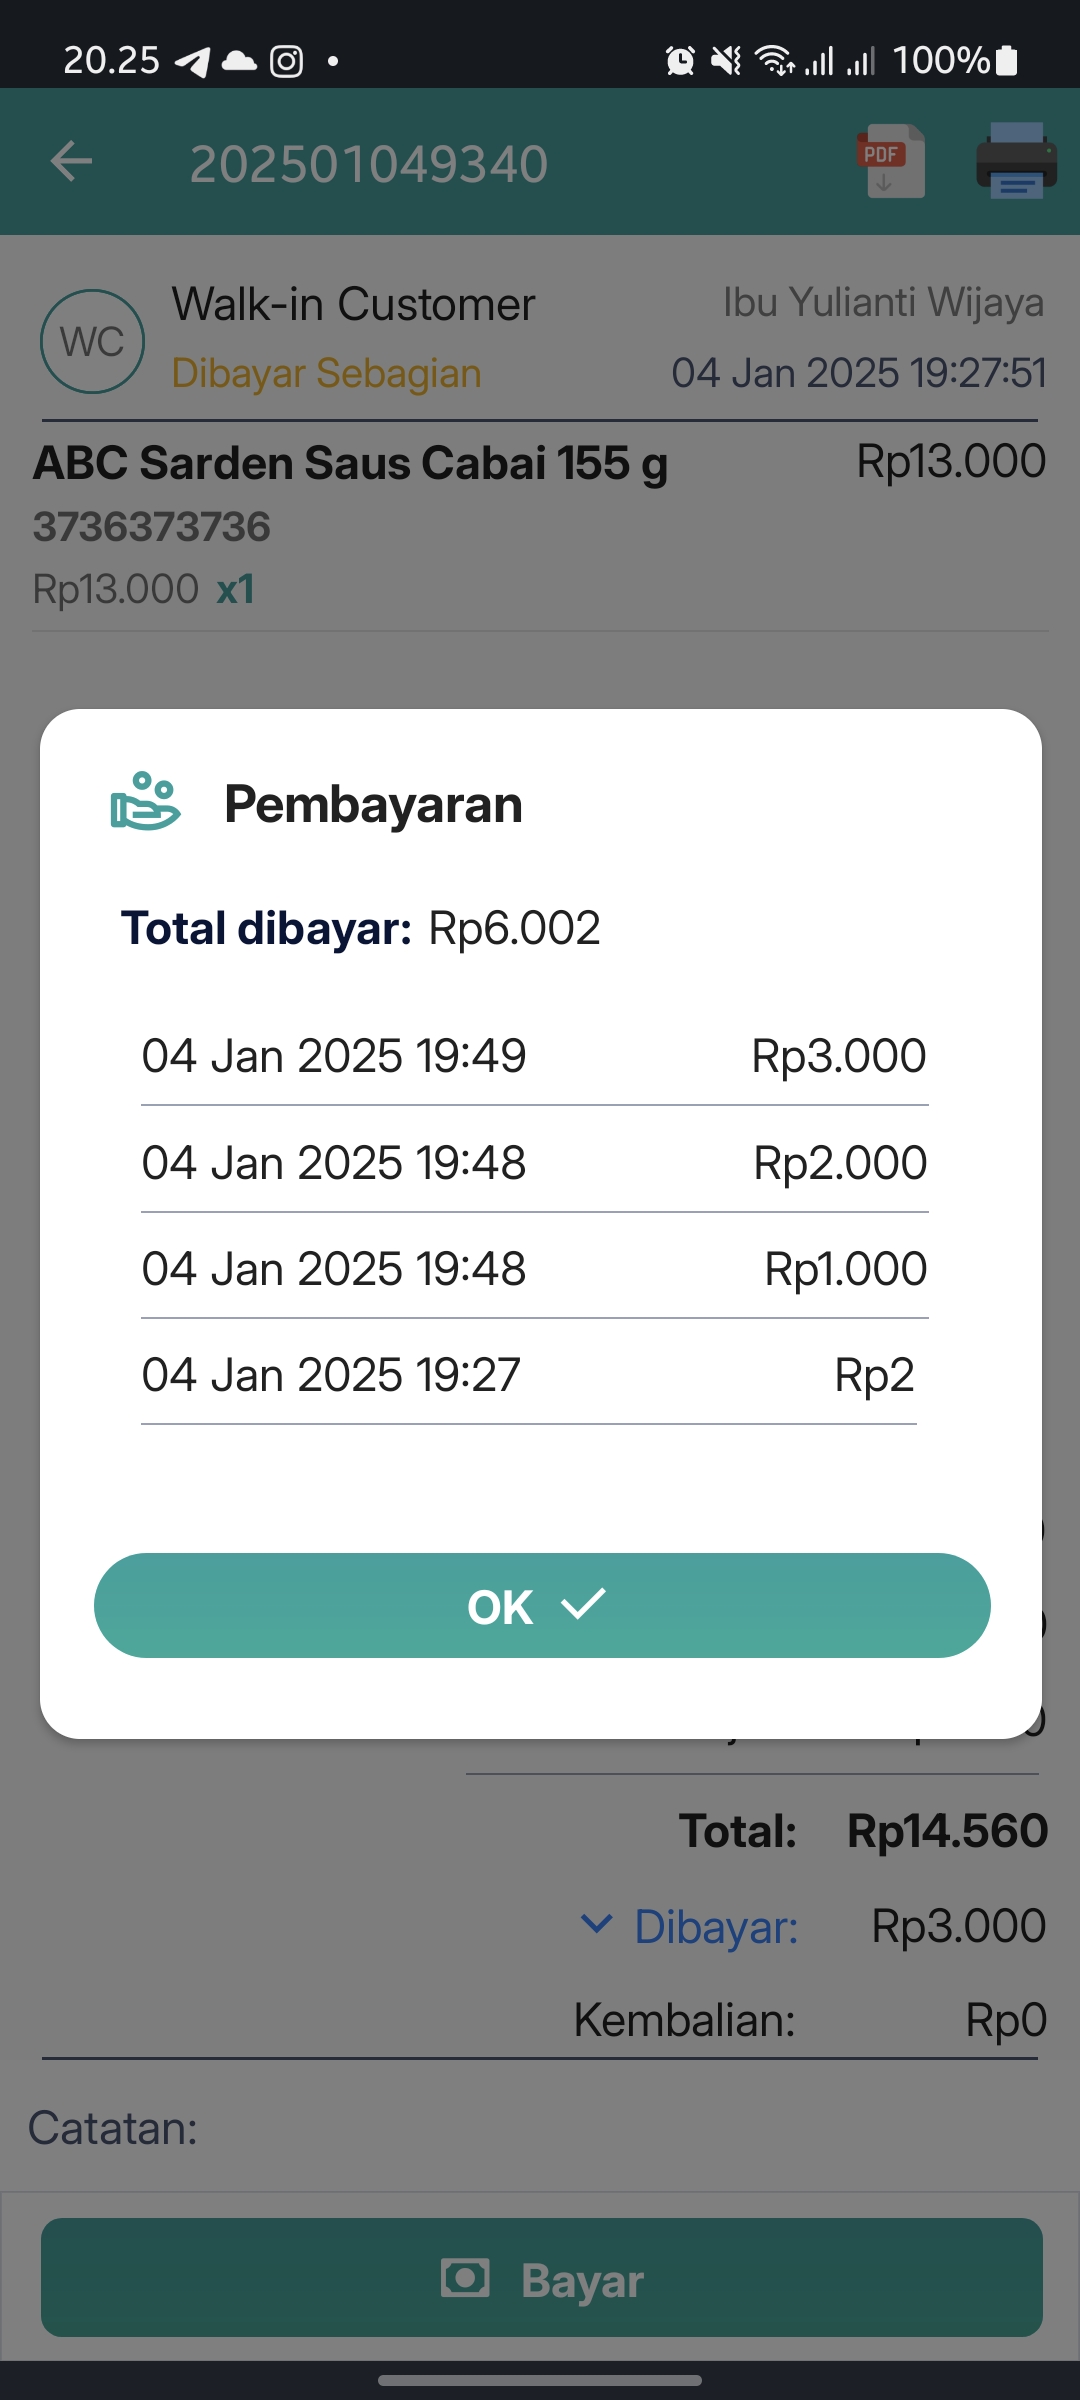Tap the Walk-in Customer name
Viewport: 1080px width, 2400px height.
(x=353, y=304)
